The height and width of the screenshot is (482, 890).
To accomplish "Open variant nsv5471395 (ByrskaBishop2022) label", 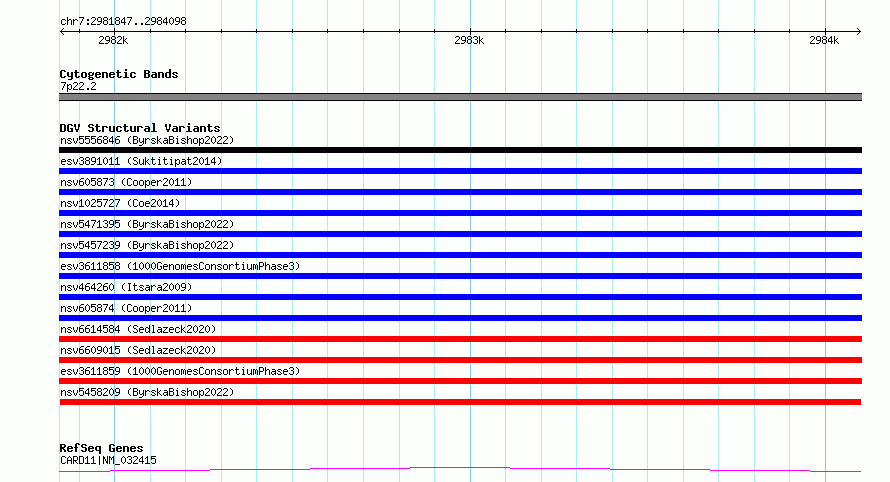I will point(147,224).
